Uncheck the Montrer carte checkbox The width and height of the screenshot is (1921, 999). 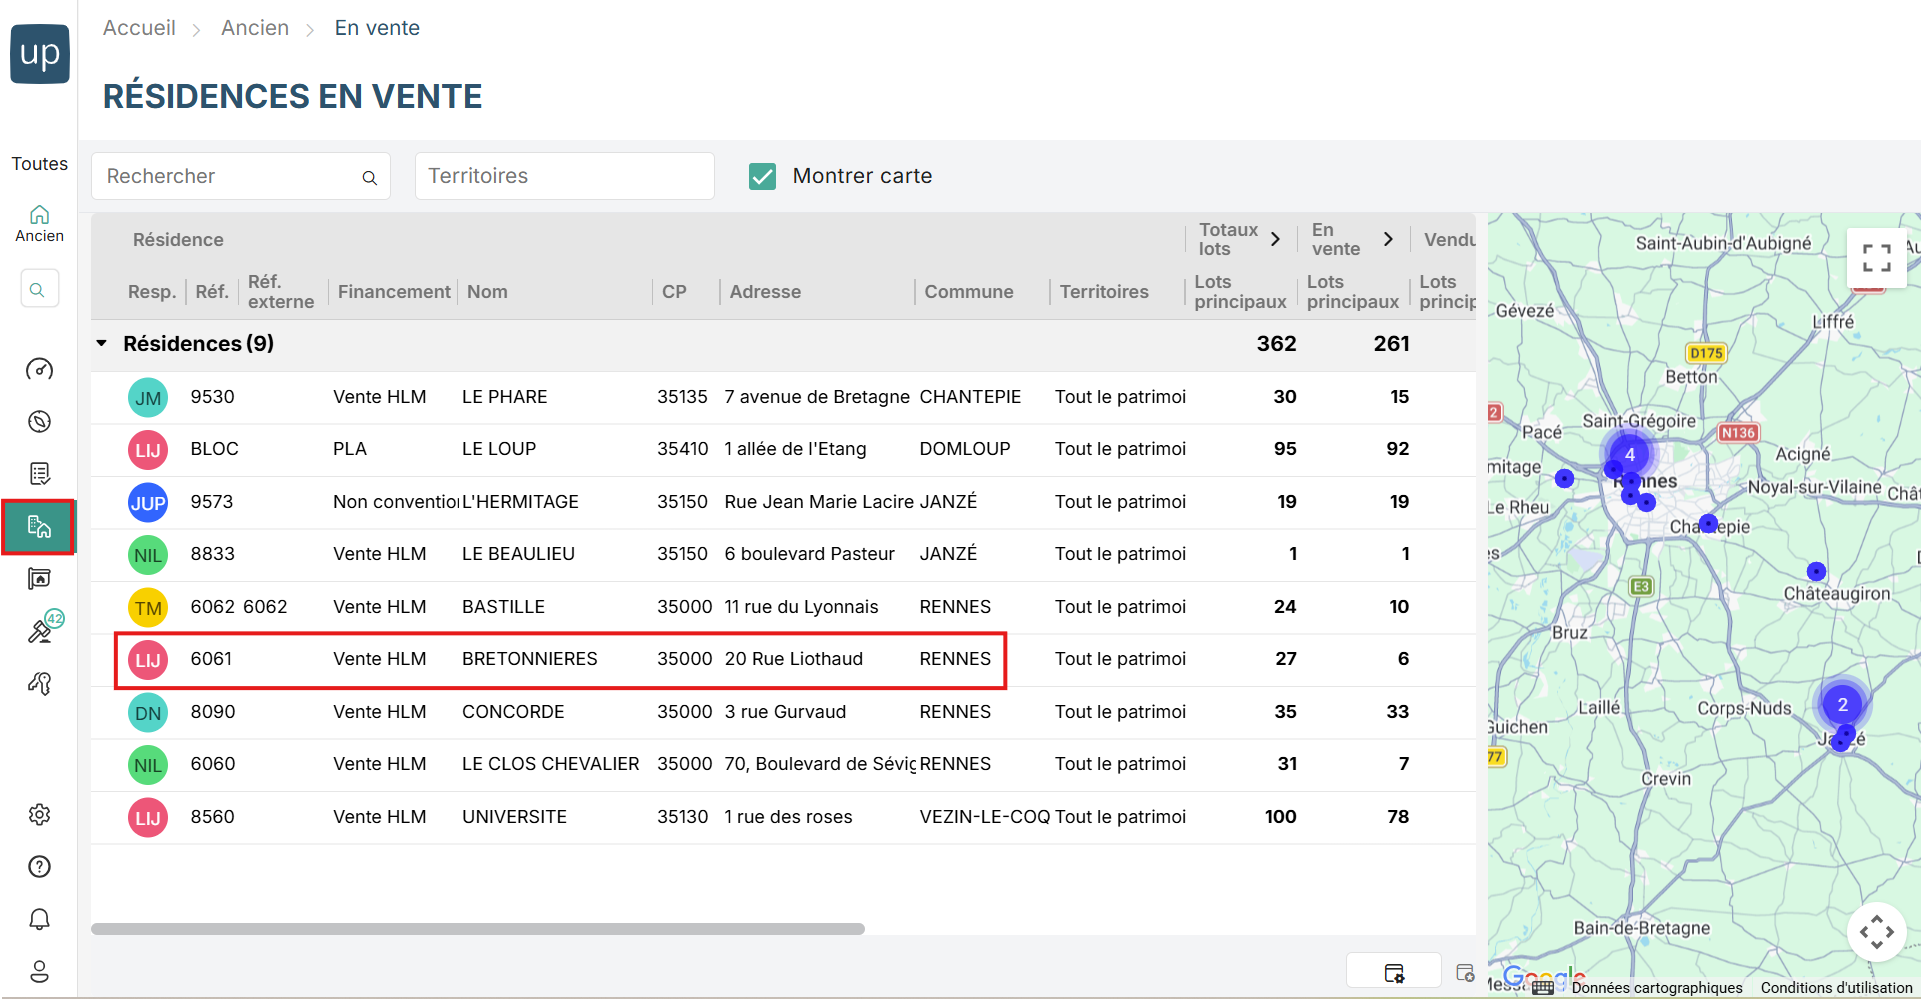click(x=762, y=177)
